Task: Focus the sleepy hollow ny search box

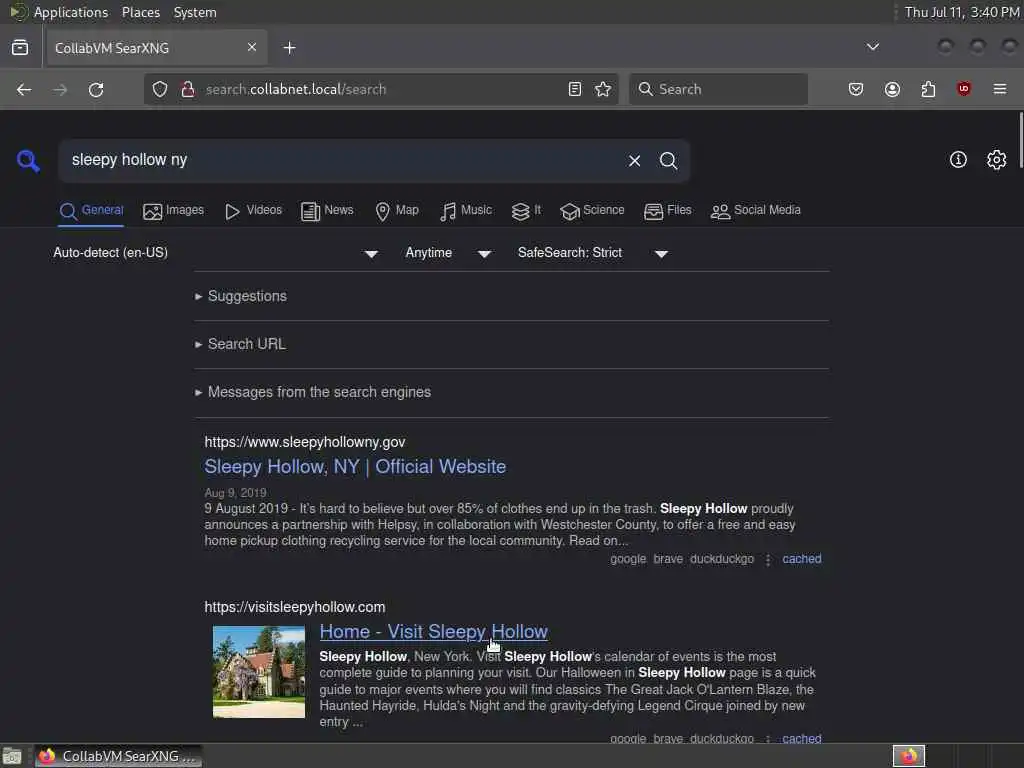Action: (x=340, y=161)
